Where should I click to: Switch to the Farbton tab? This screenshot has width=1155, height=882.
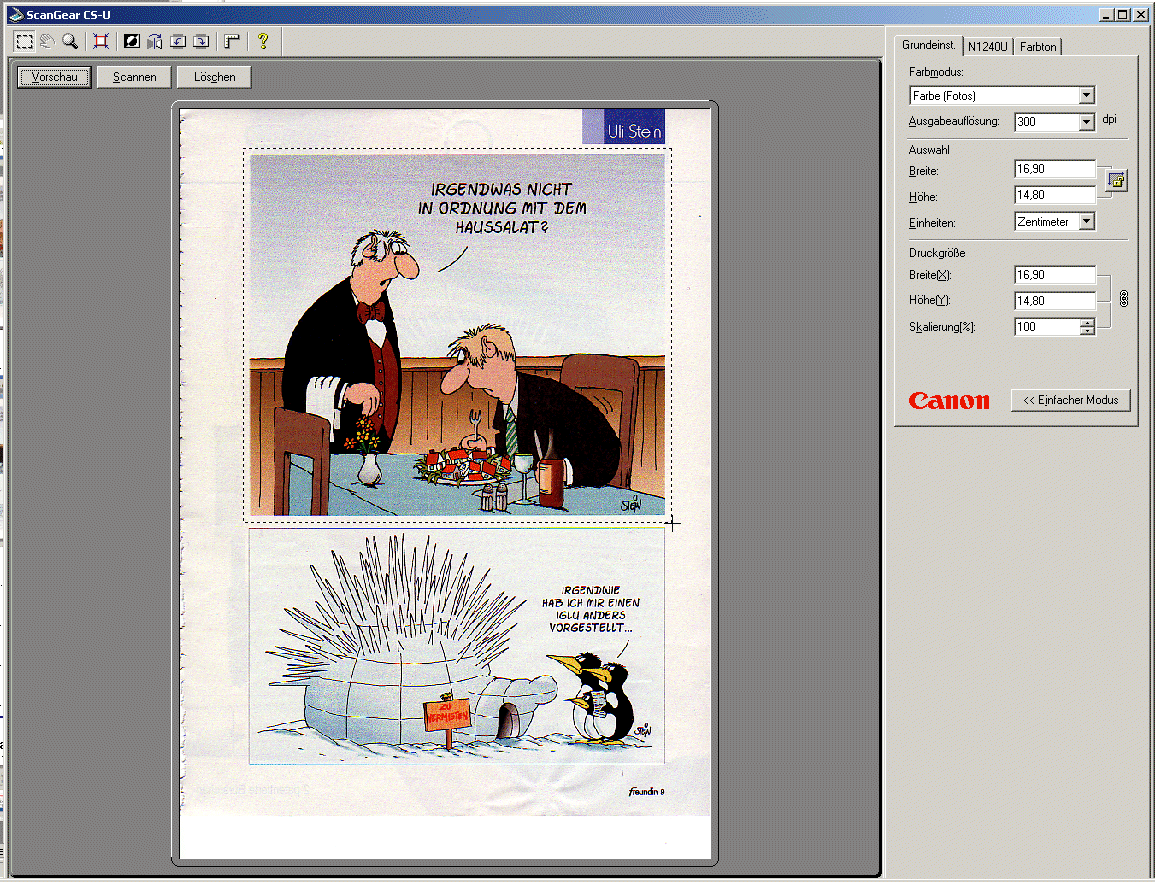click(1038, 46)
